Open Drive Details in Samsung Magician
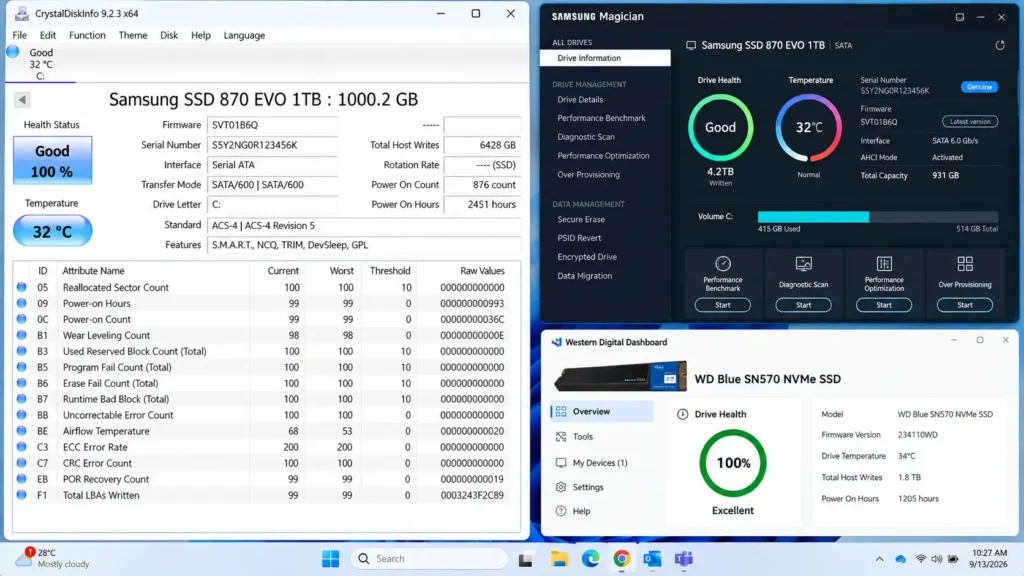Image resolution: width=1024 pixels, height=576 pixels. click(x=580, y=100)
